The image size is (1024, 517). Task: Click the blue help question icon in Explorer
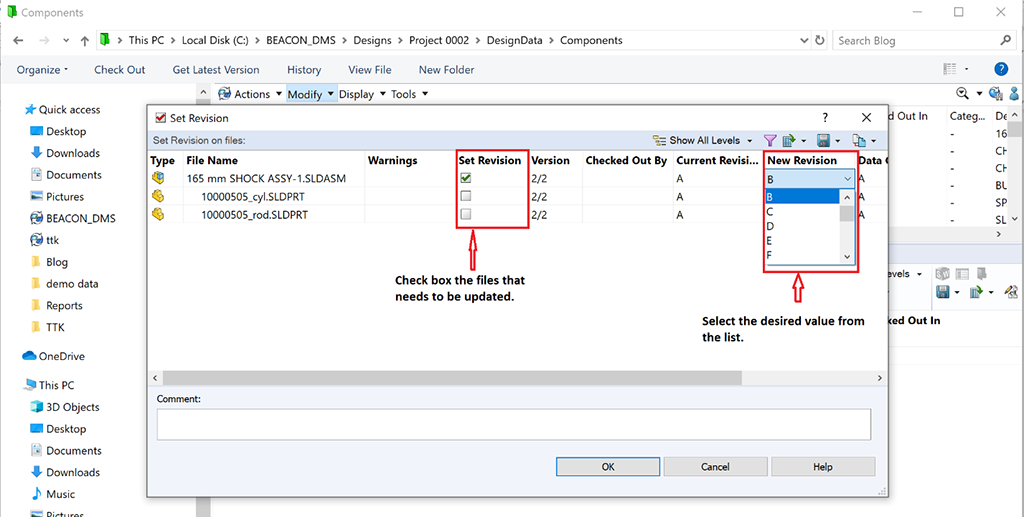(1000, 69)
